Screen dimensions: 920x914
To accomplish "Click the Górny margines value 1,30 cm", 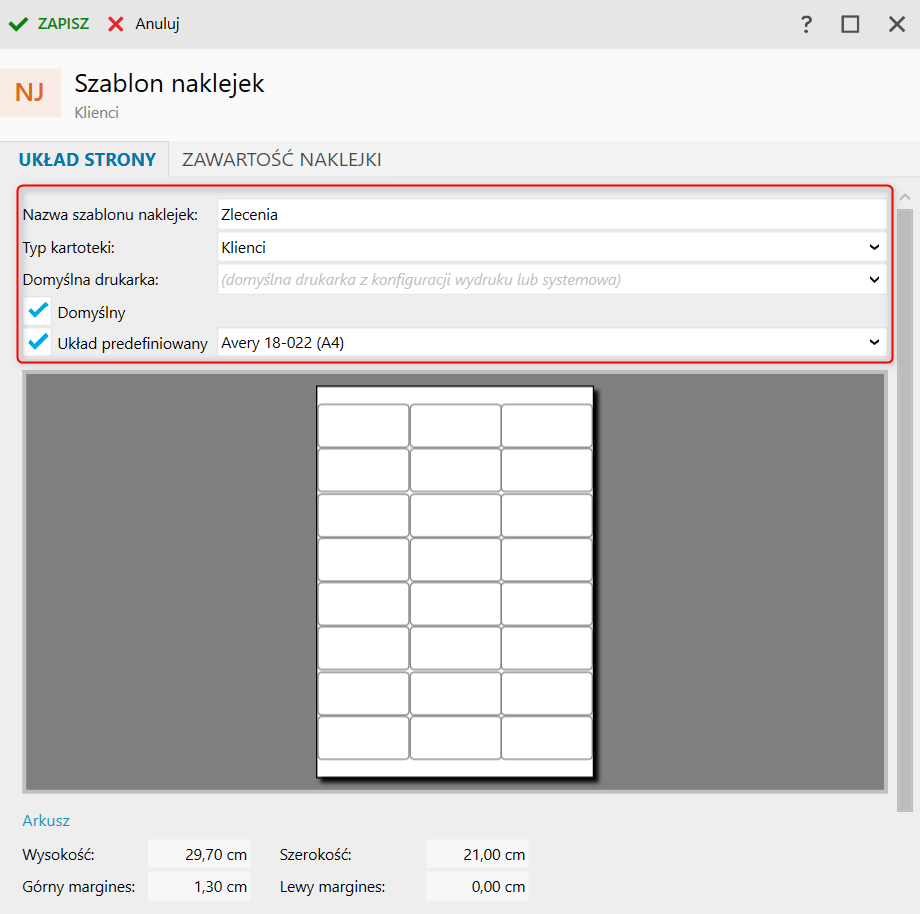I will click(x=199, y=886).
